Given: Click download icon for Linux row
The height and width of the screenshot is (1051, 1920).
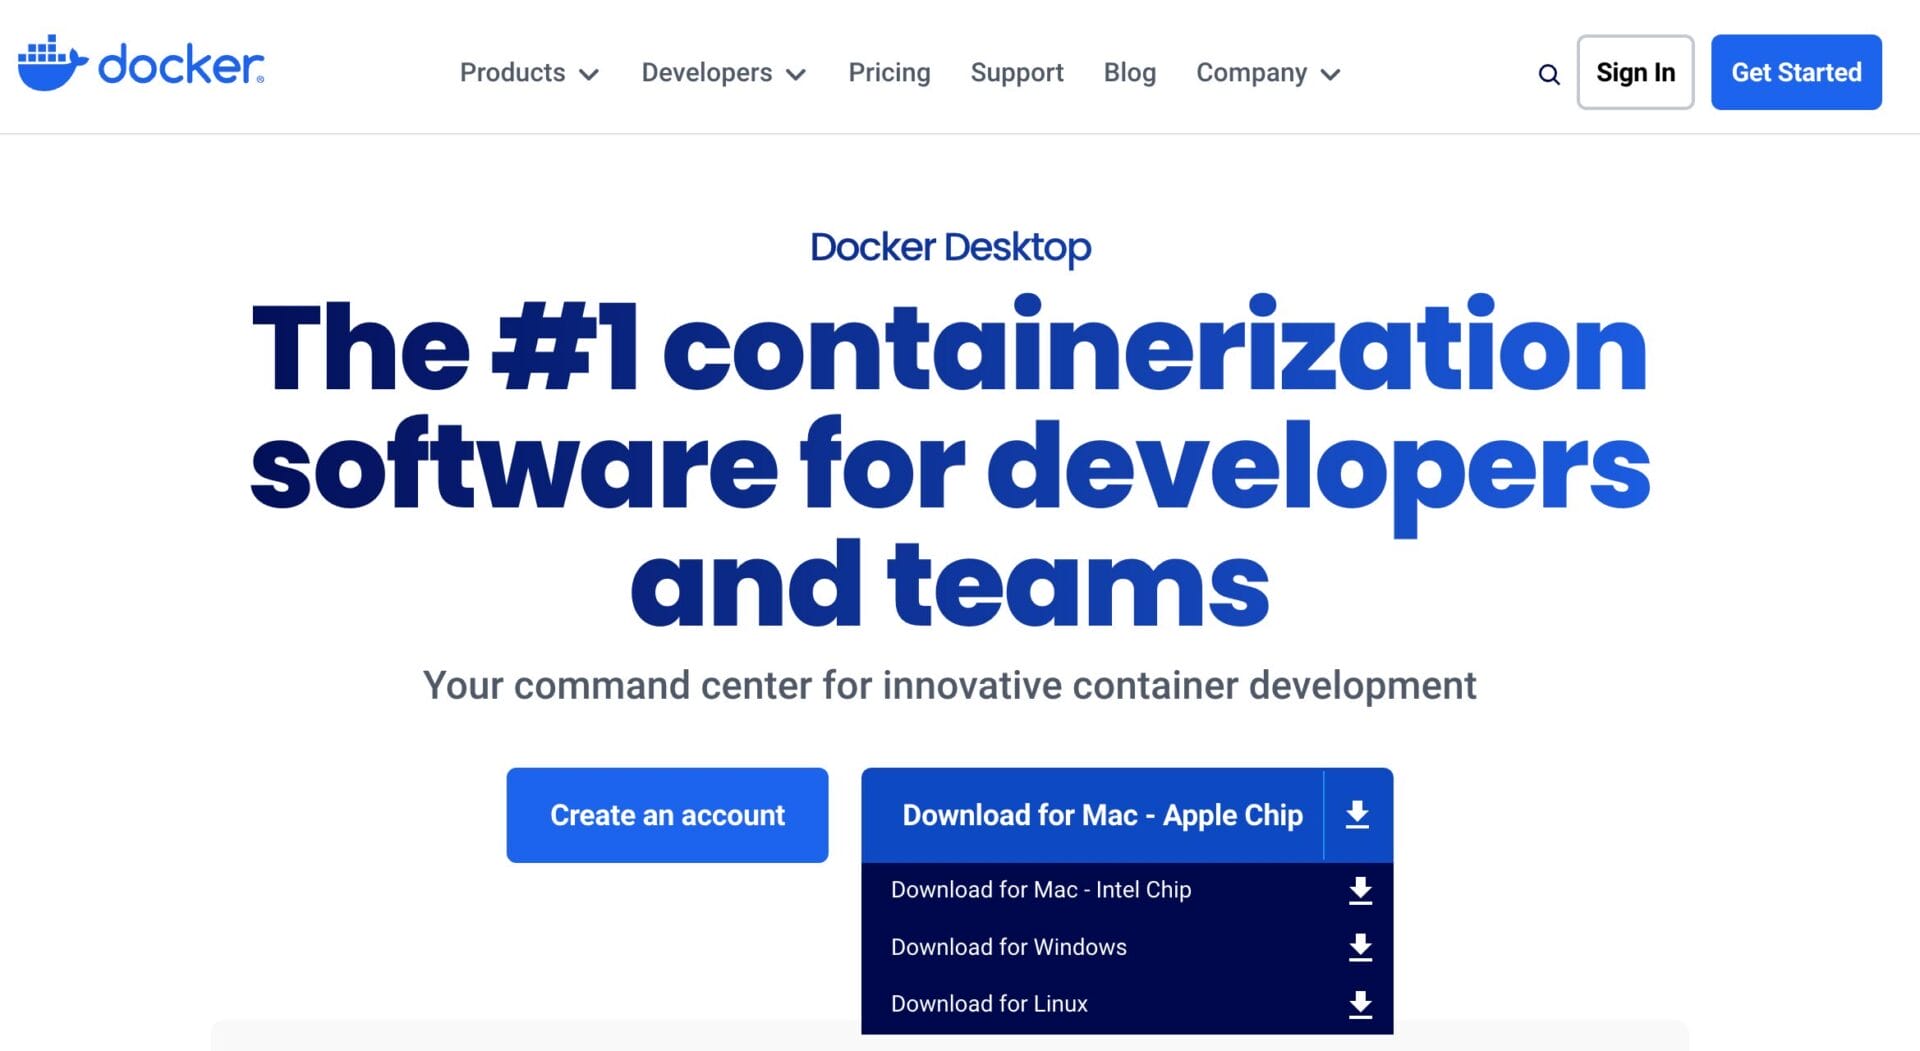Looking at the screenshot, I should [1359, 1004].
